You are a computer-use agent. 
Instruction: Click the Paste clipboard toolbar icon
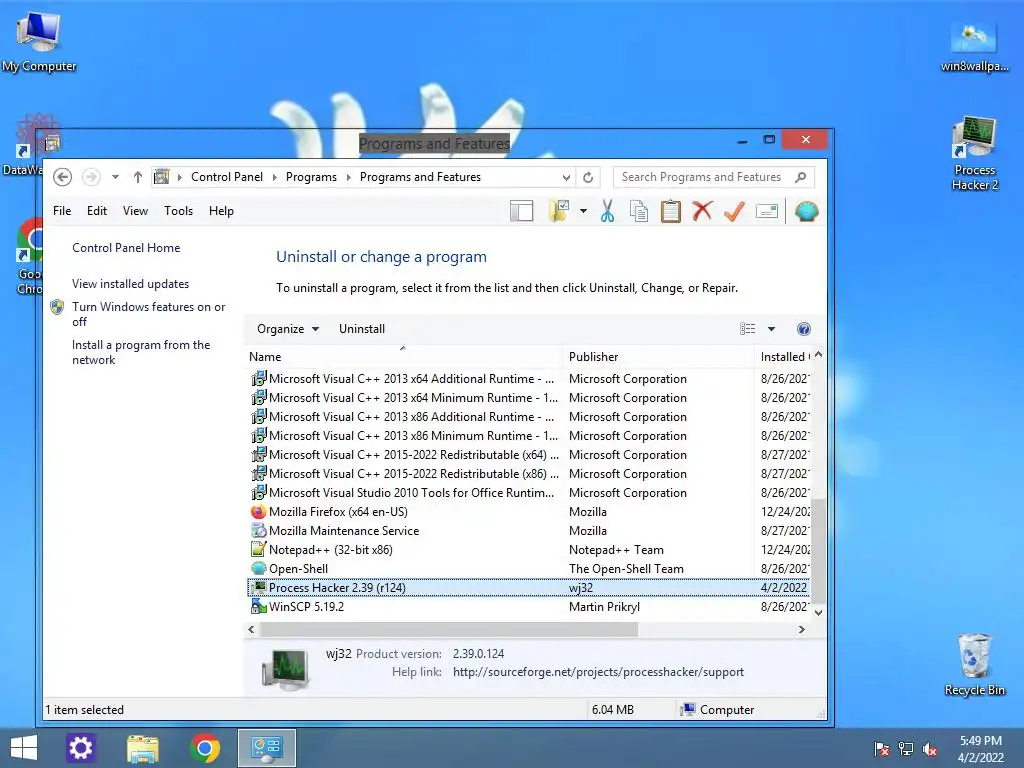(x=671, y=211)
